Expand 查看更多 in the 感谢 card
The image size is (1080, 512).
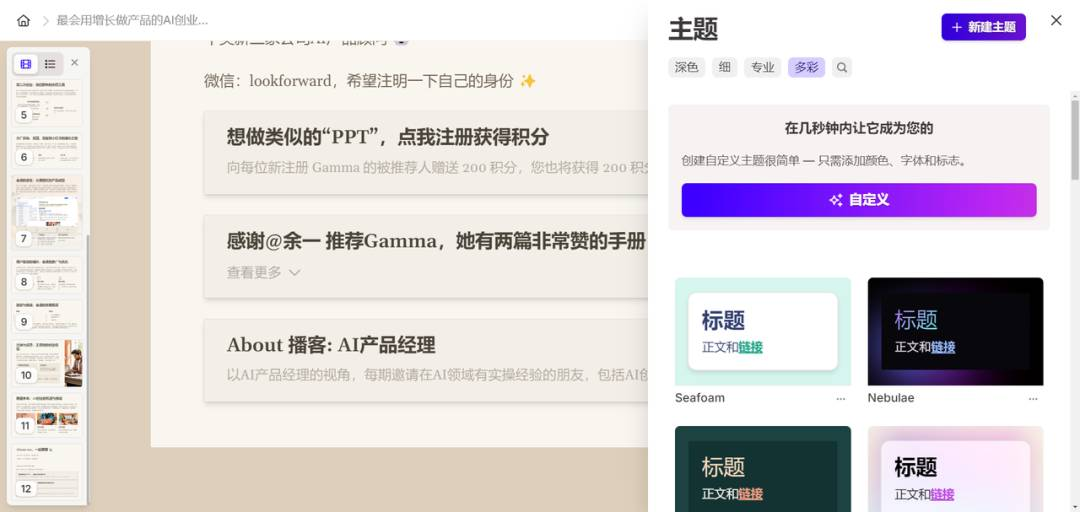coord(263,273)
